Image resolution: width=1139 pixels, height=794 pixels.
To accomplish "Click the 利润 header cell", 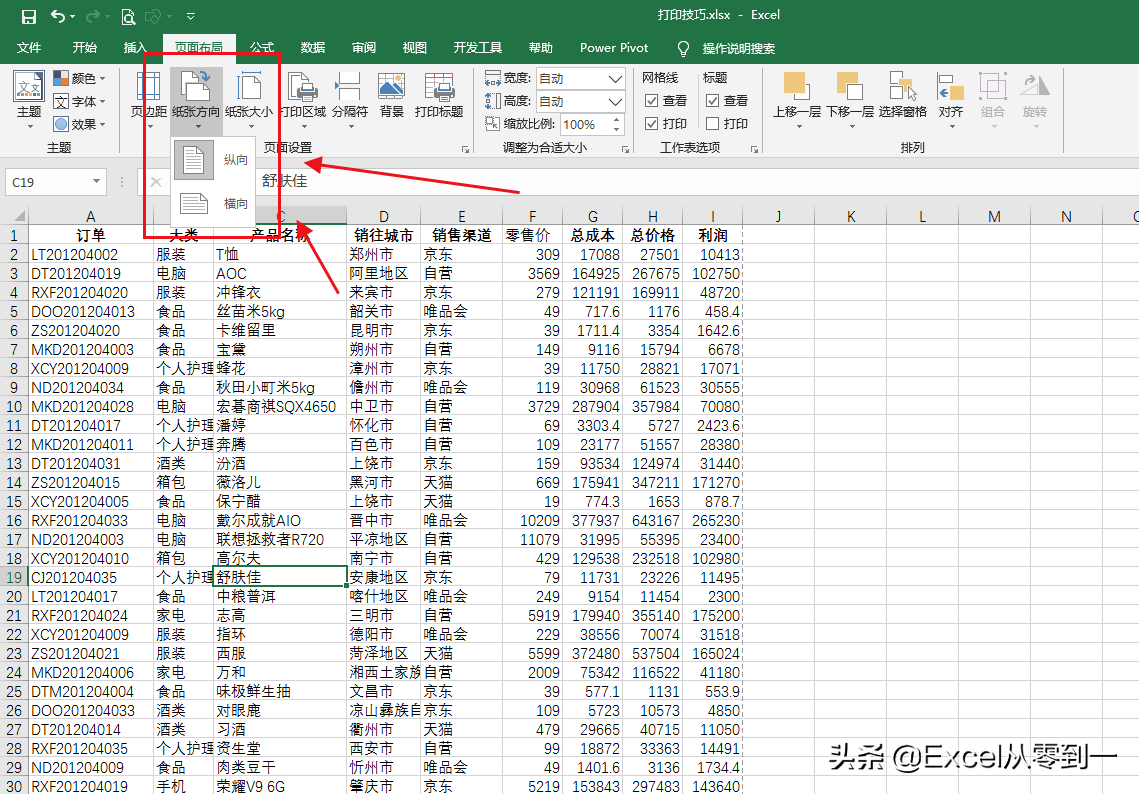I will (x=713, y=235).
